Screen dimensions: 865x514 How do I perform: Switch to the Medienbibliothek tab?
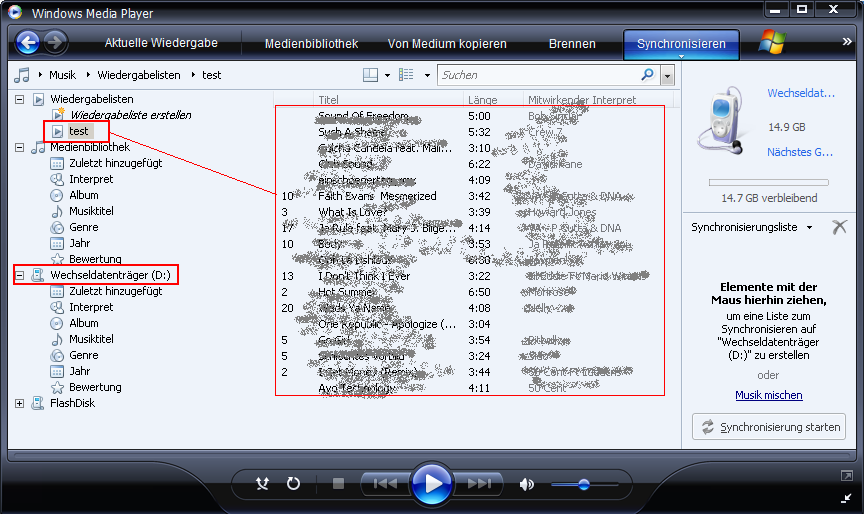tap(311, 44)
